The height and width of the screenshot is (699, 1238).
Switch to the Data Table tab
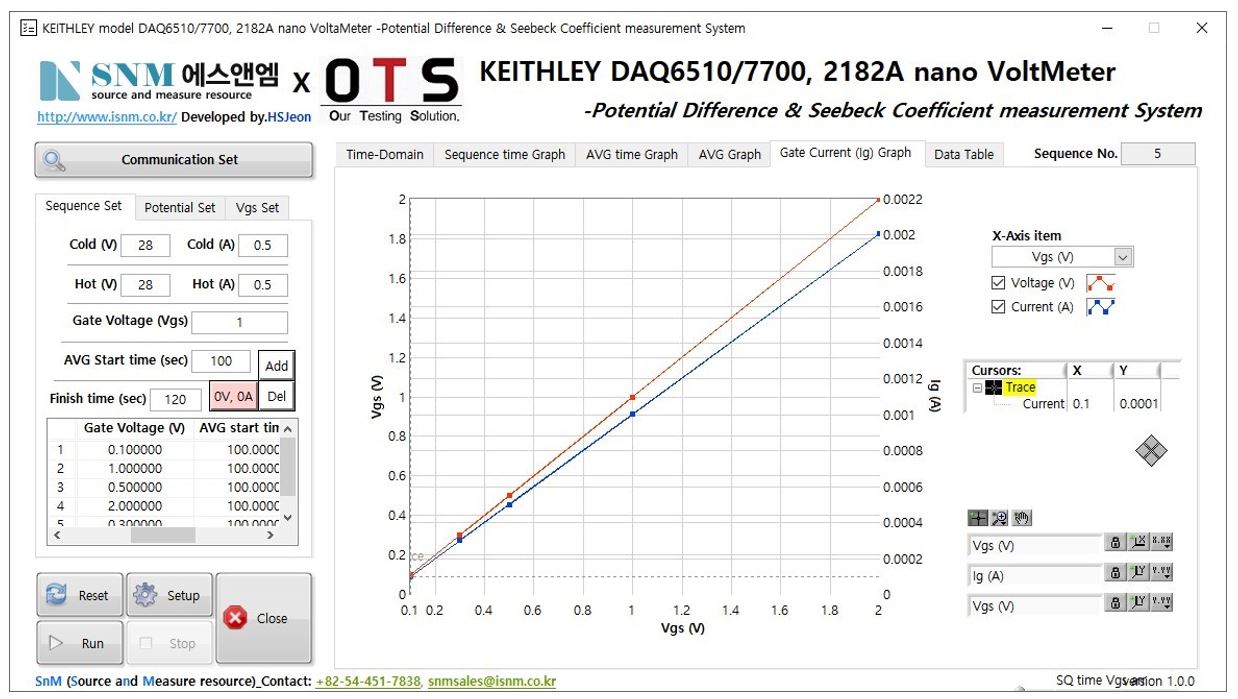pyautogui.click(x=963, y=154)
